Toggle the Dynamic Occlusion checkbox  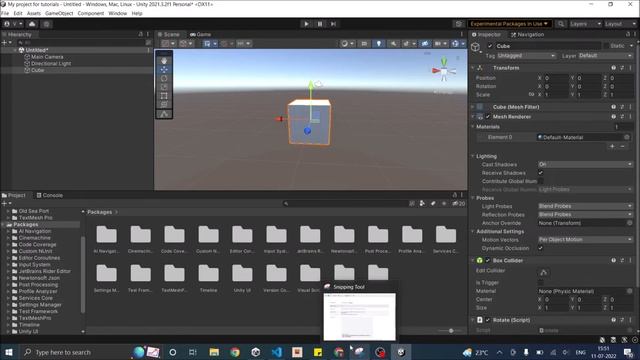[540, 248]
